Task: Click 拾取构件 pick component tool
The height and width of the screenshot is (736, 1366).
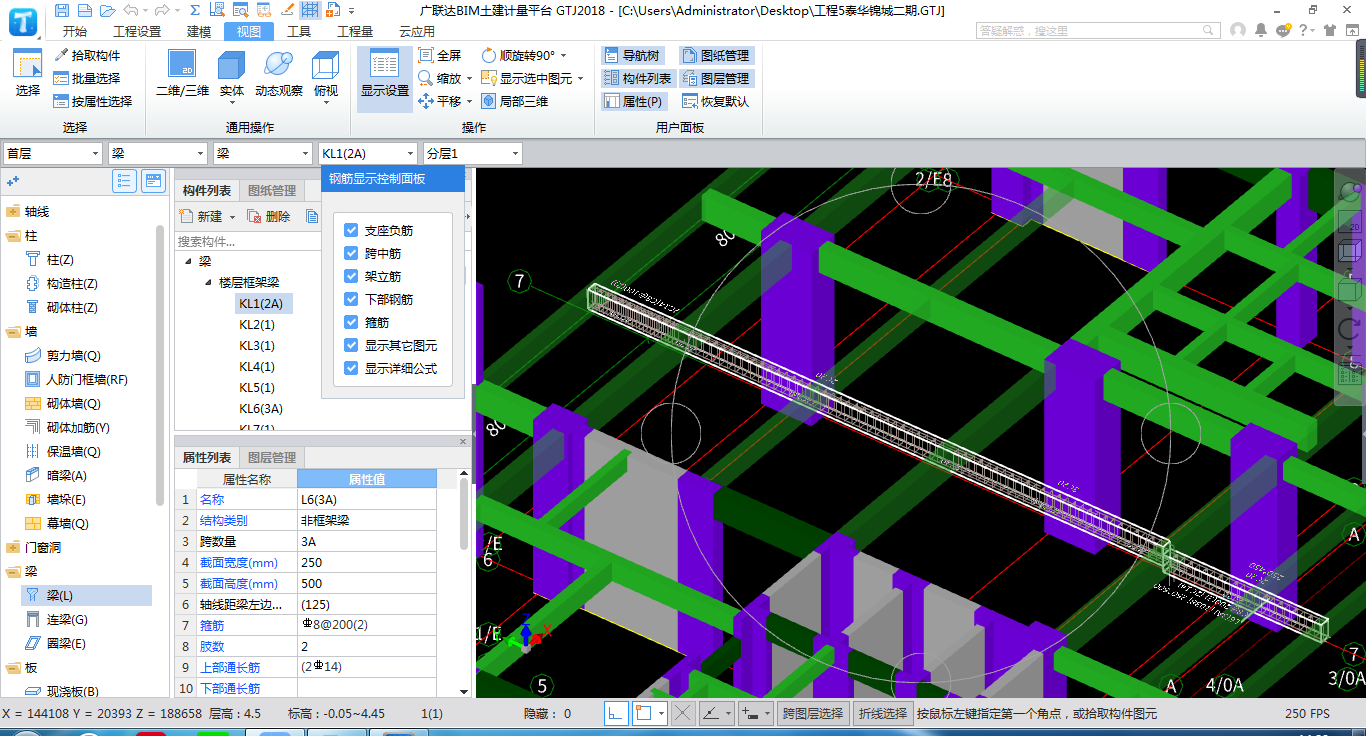Action: (x=87, y=55)
